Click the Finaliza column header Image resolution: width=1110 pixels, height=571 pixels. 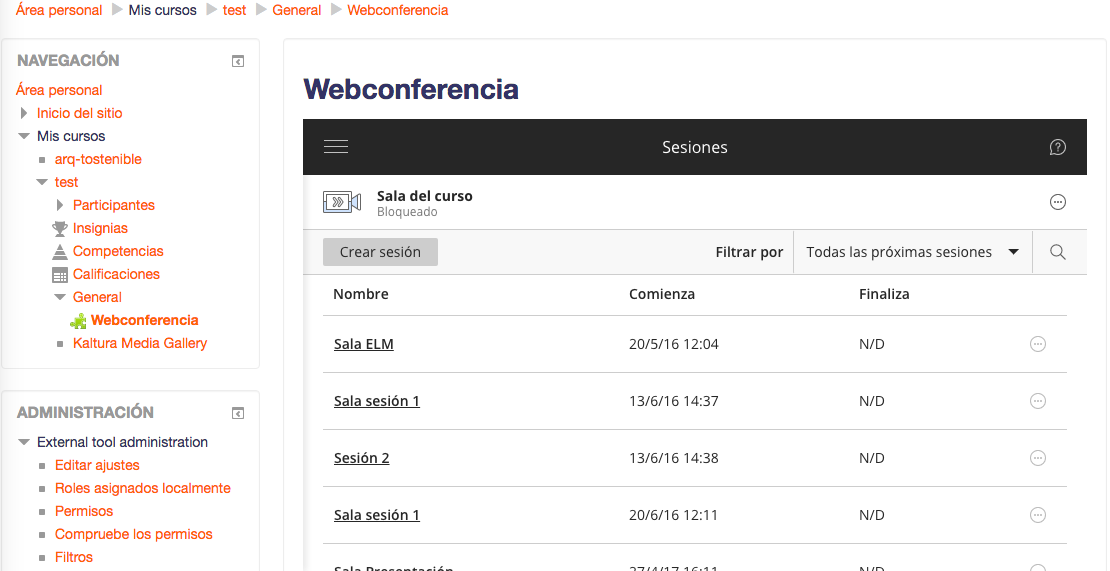(884, 294)
